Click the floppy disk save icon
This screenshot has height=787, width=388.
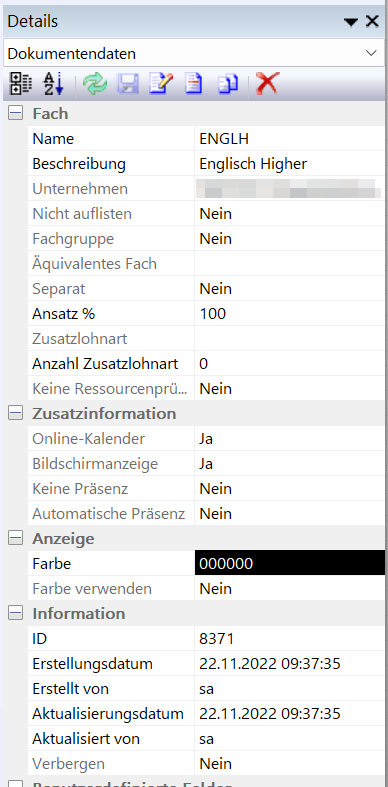(x=127, y=83)
